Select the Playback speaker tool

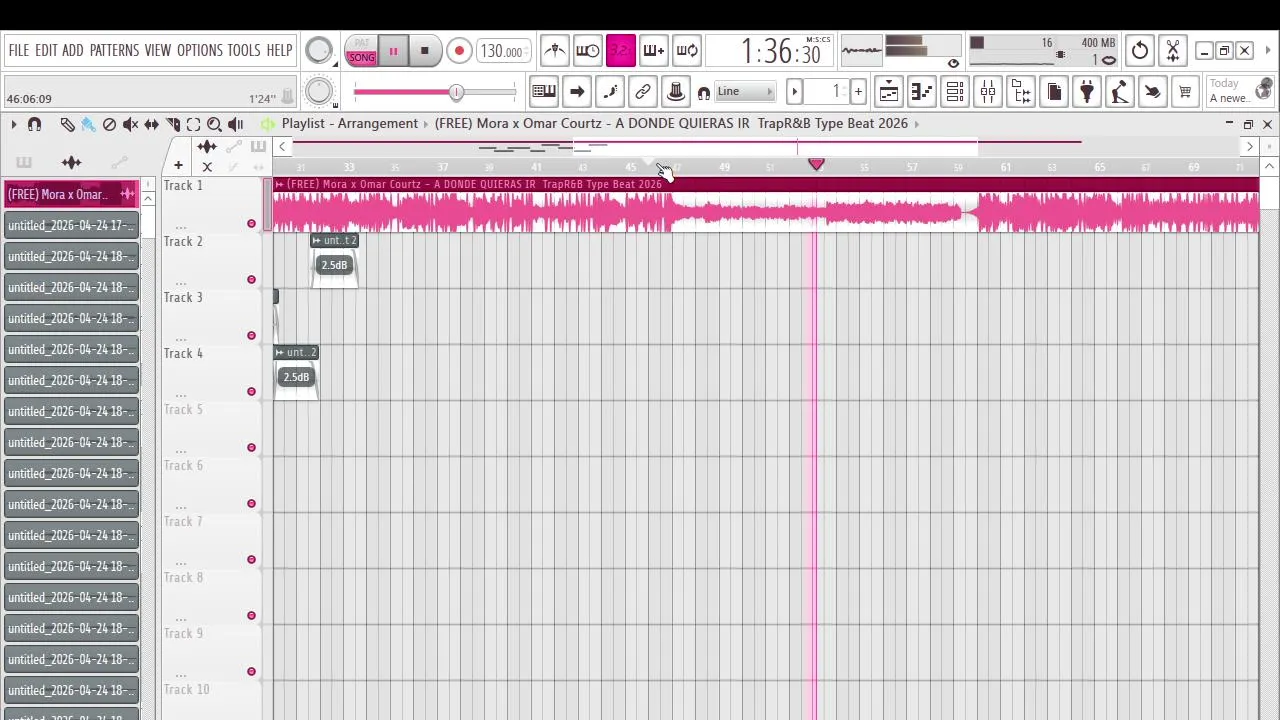[235, 124]
